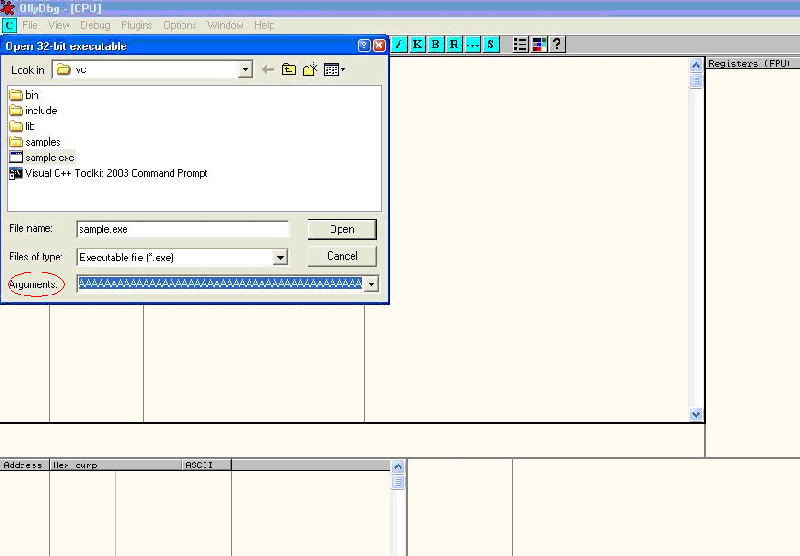Open debugging options list icon
Screen dimensions: 800x556
click(x=520, y=44)
